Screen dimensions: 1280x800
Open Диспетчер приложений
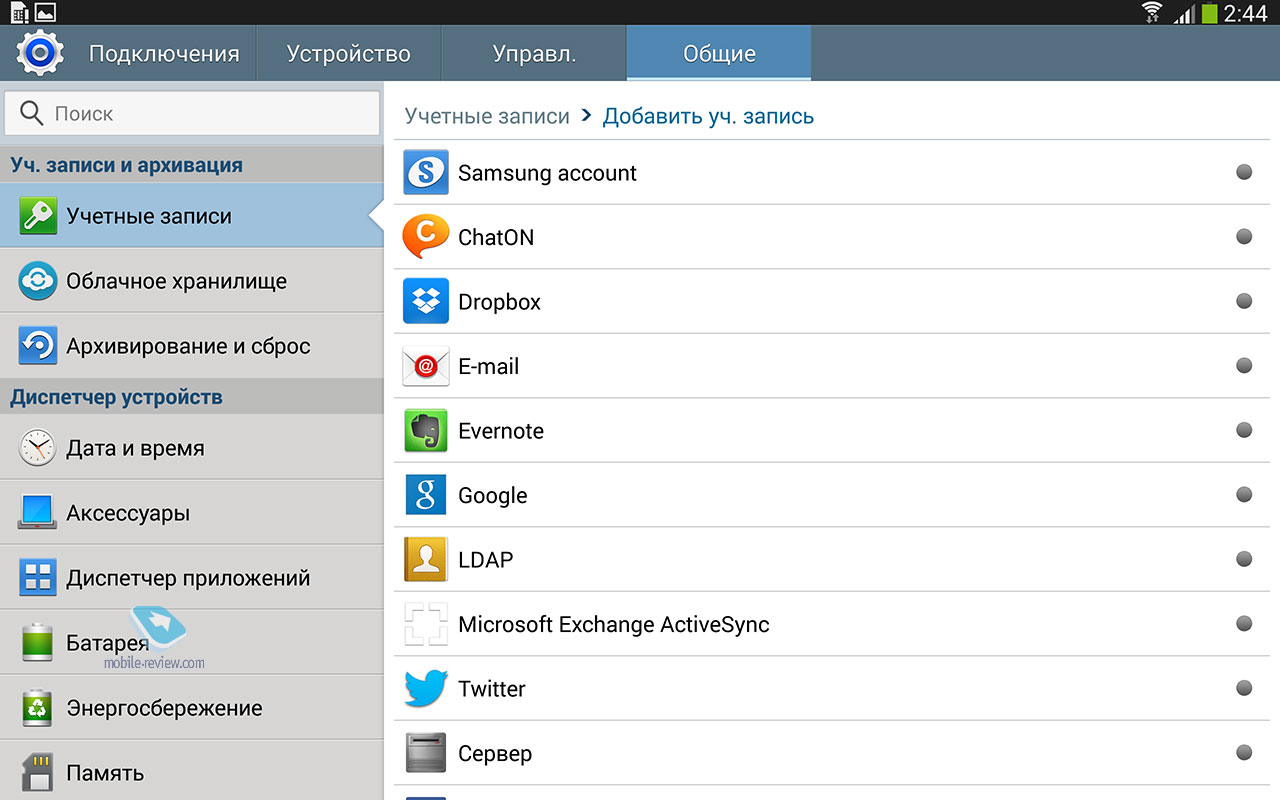click(x=192, y=578)
